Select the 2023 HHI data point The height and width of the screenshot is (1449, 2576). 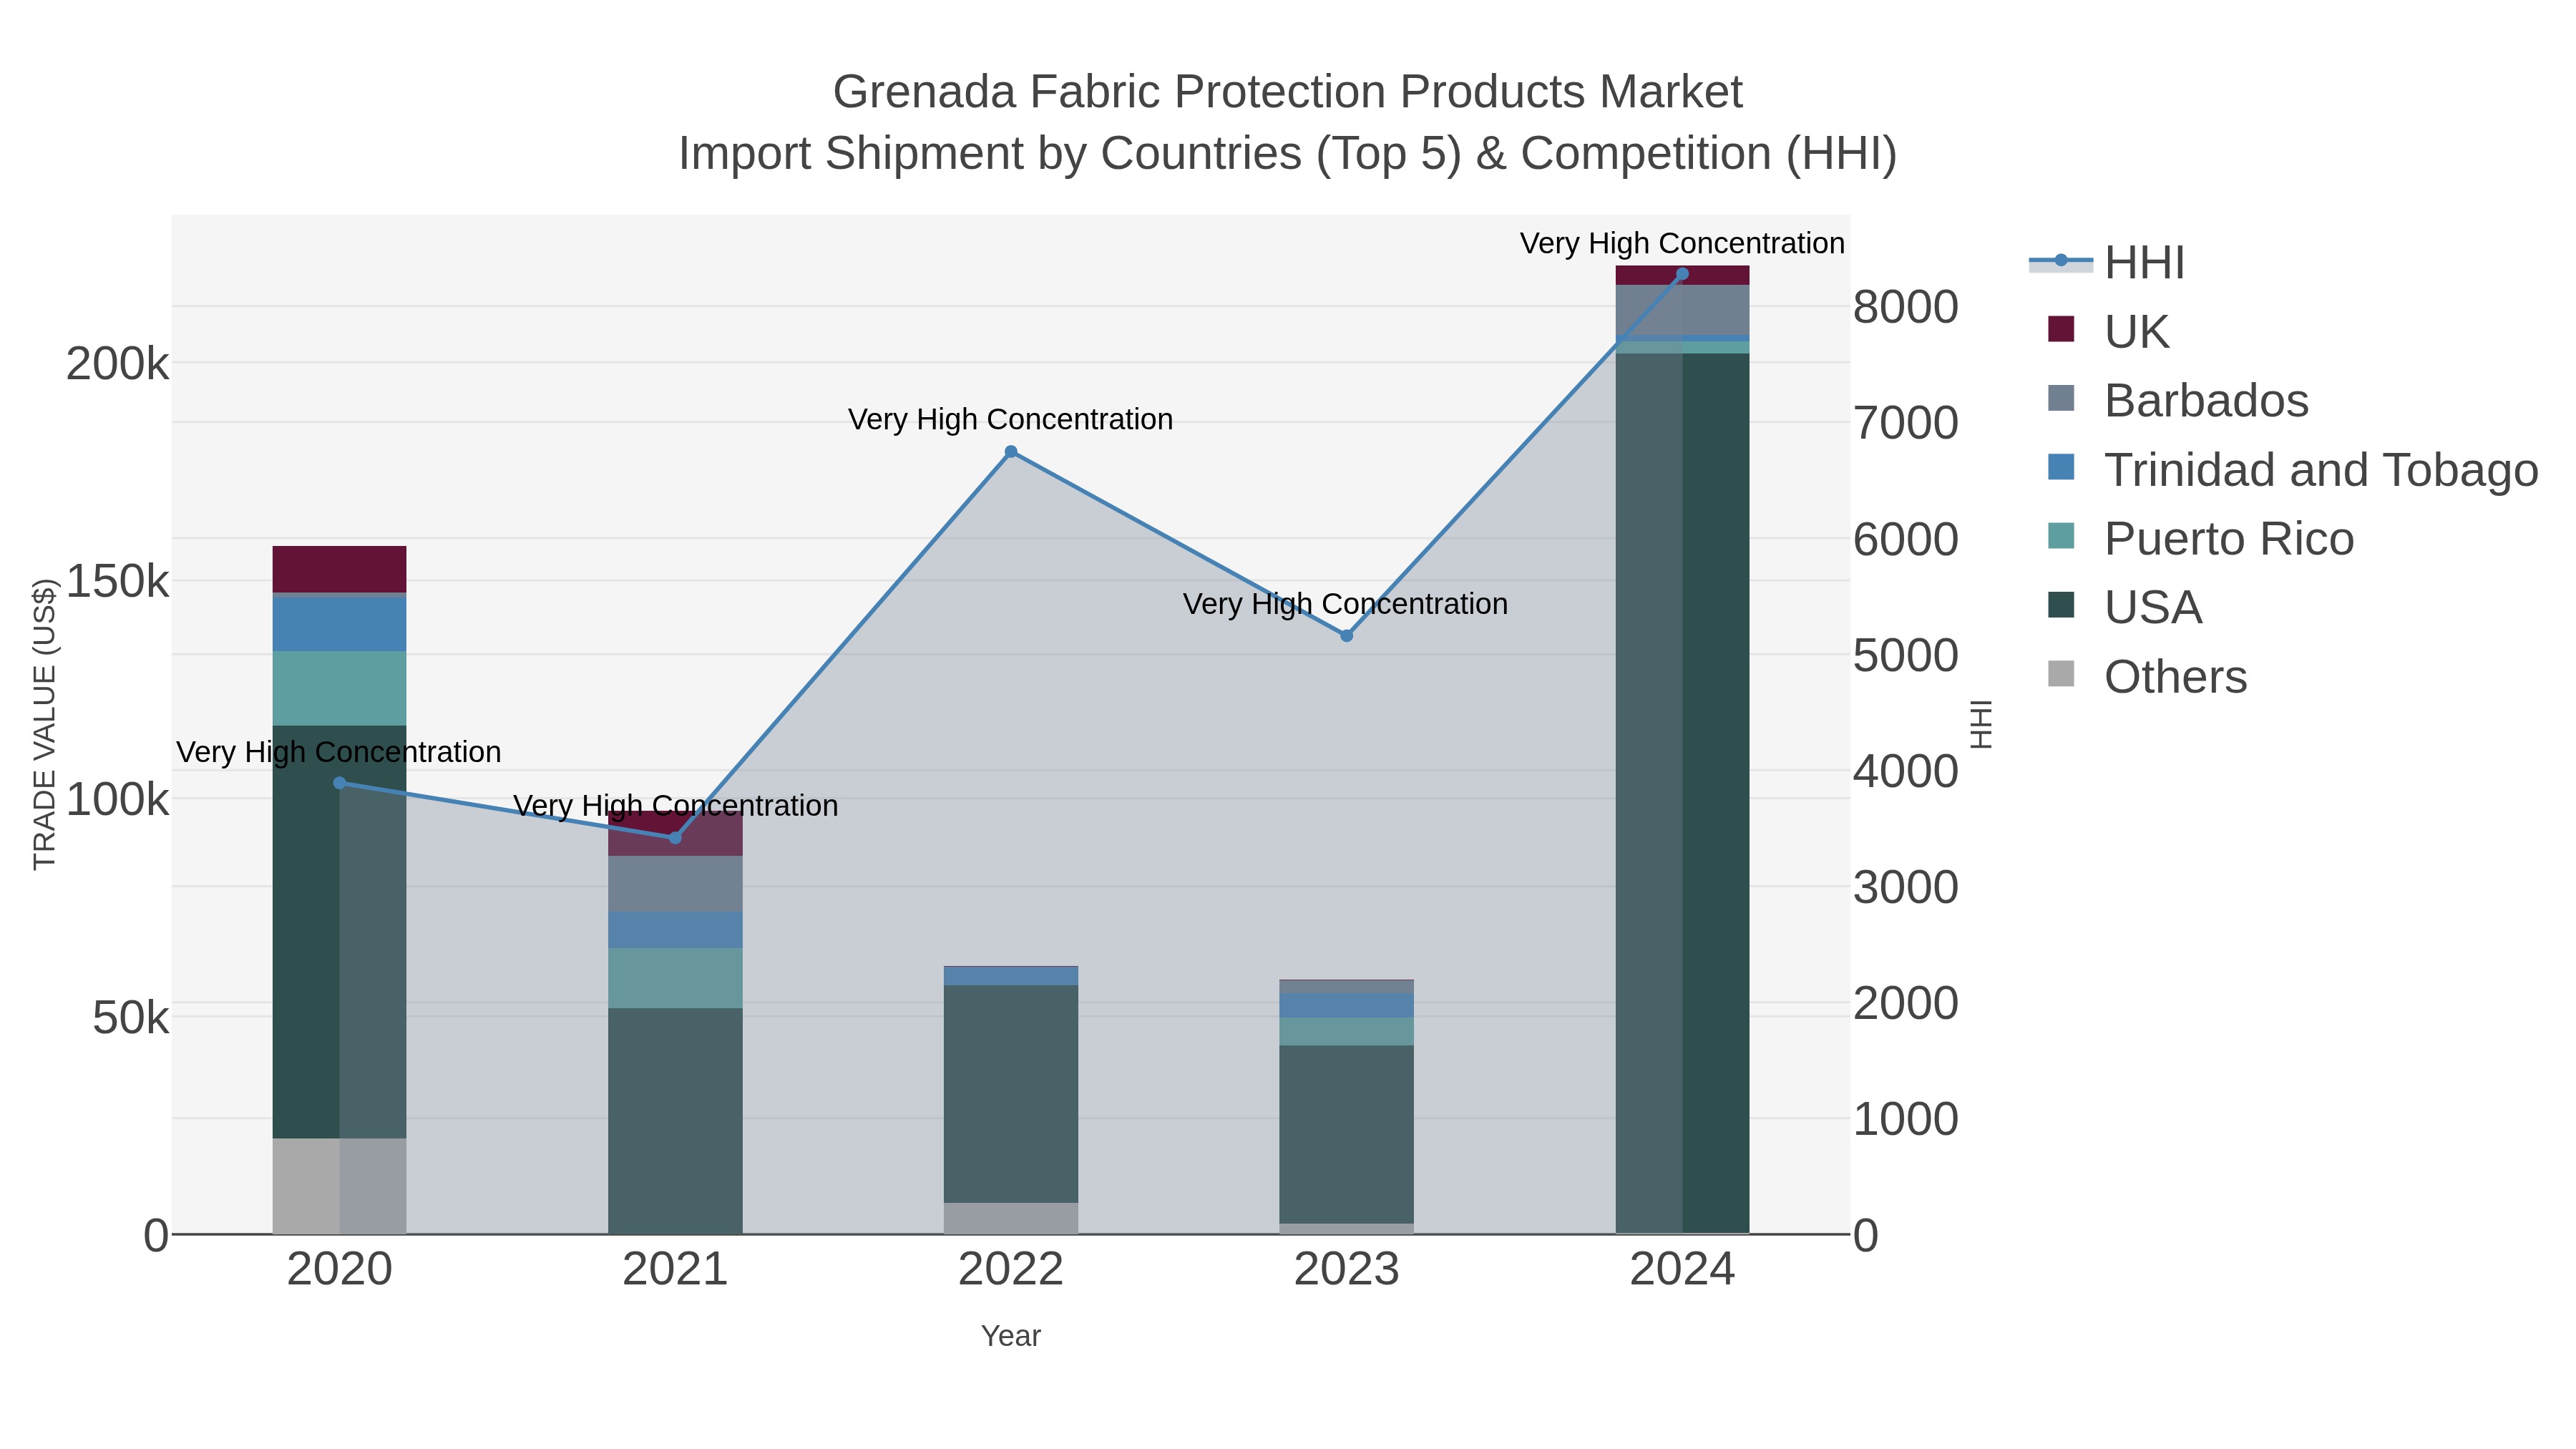tap(1347, 636)
